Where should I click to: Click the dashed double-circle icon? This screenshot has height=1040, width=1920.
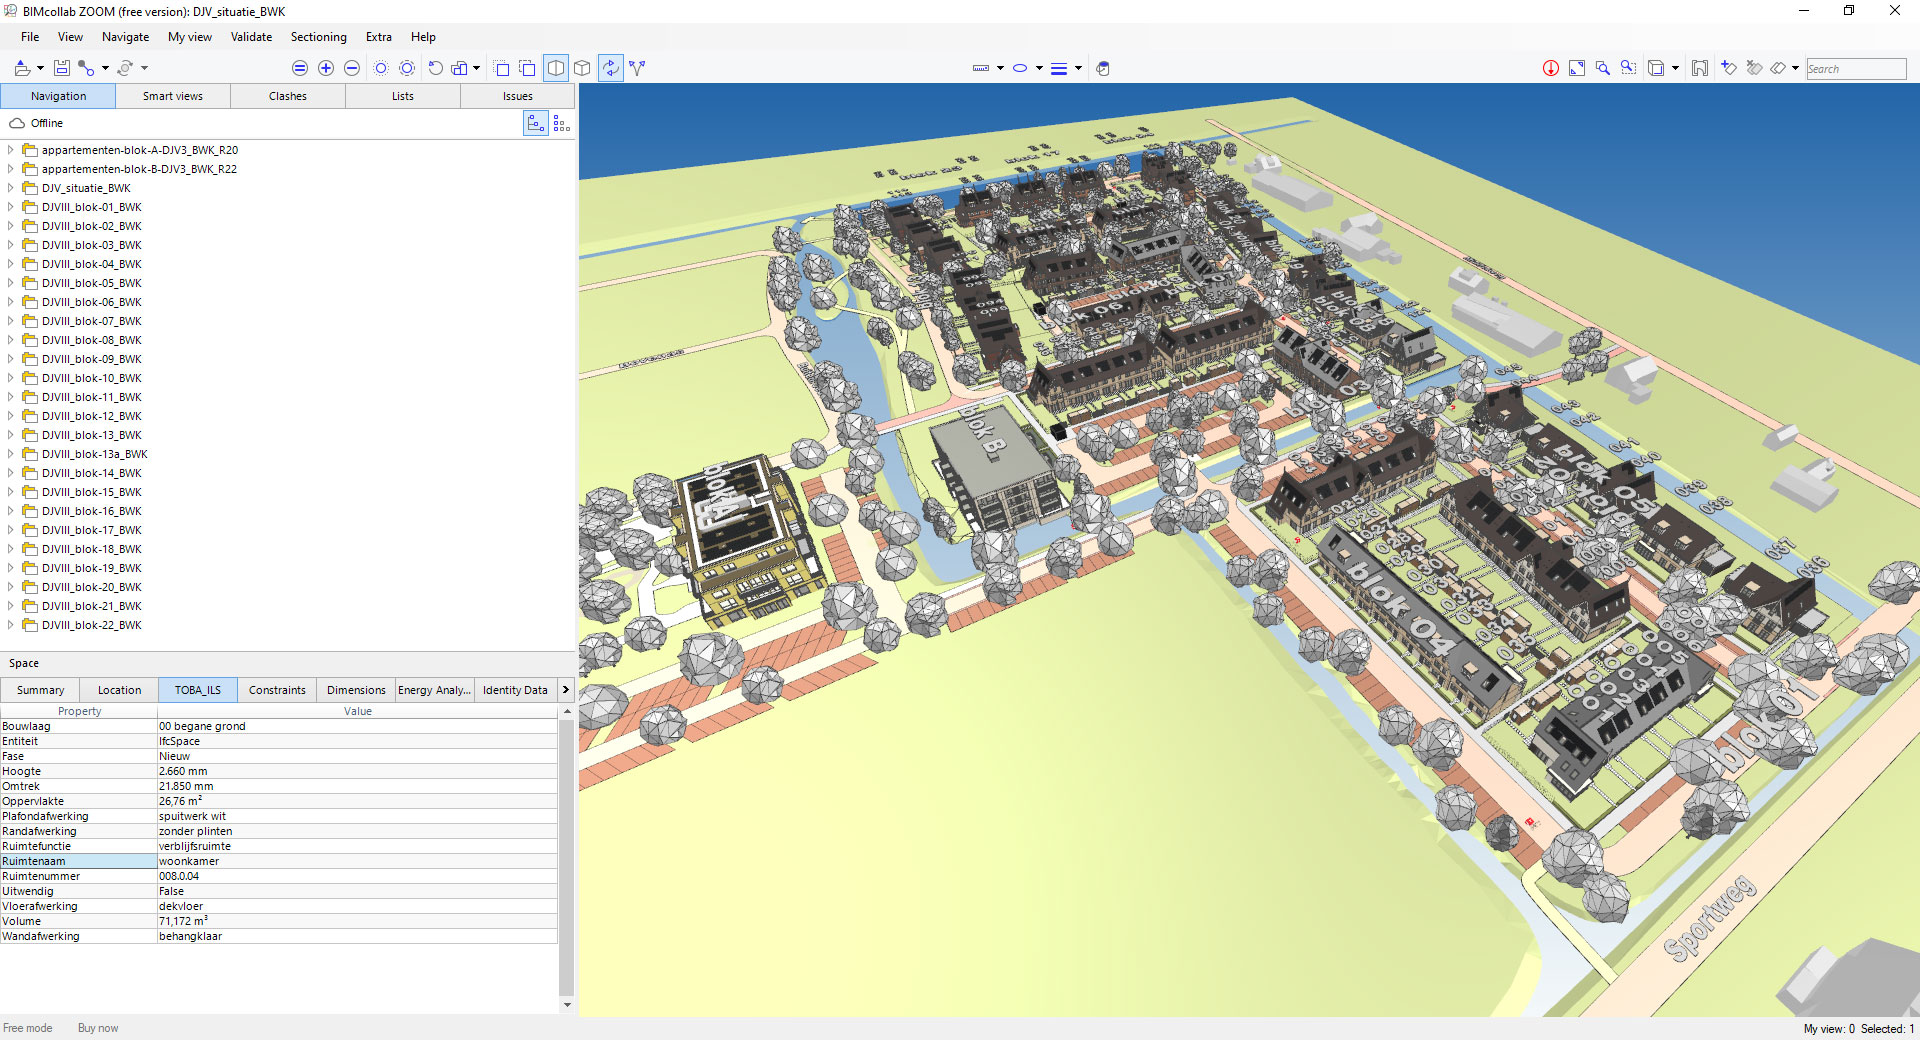coord(407,68)
